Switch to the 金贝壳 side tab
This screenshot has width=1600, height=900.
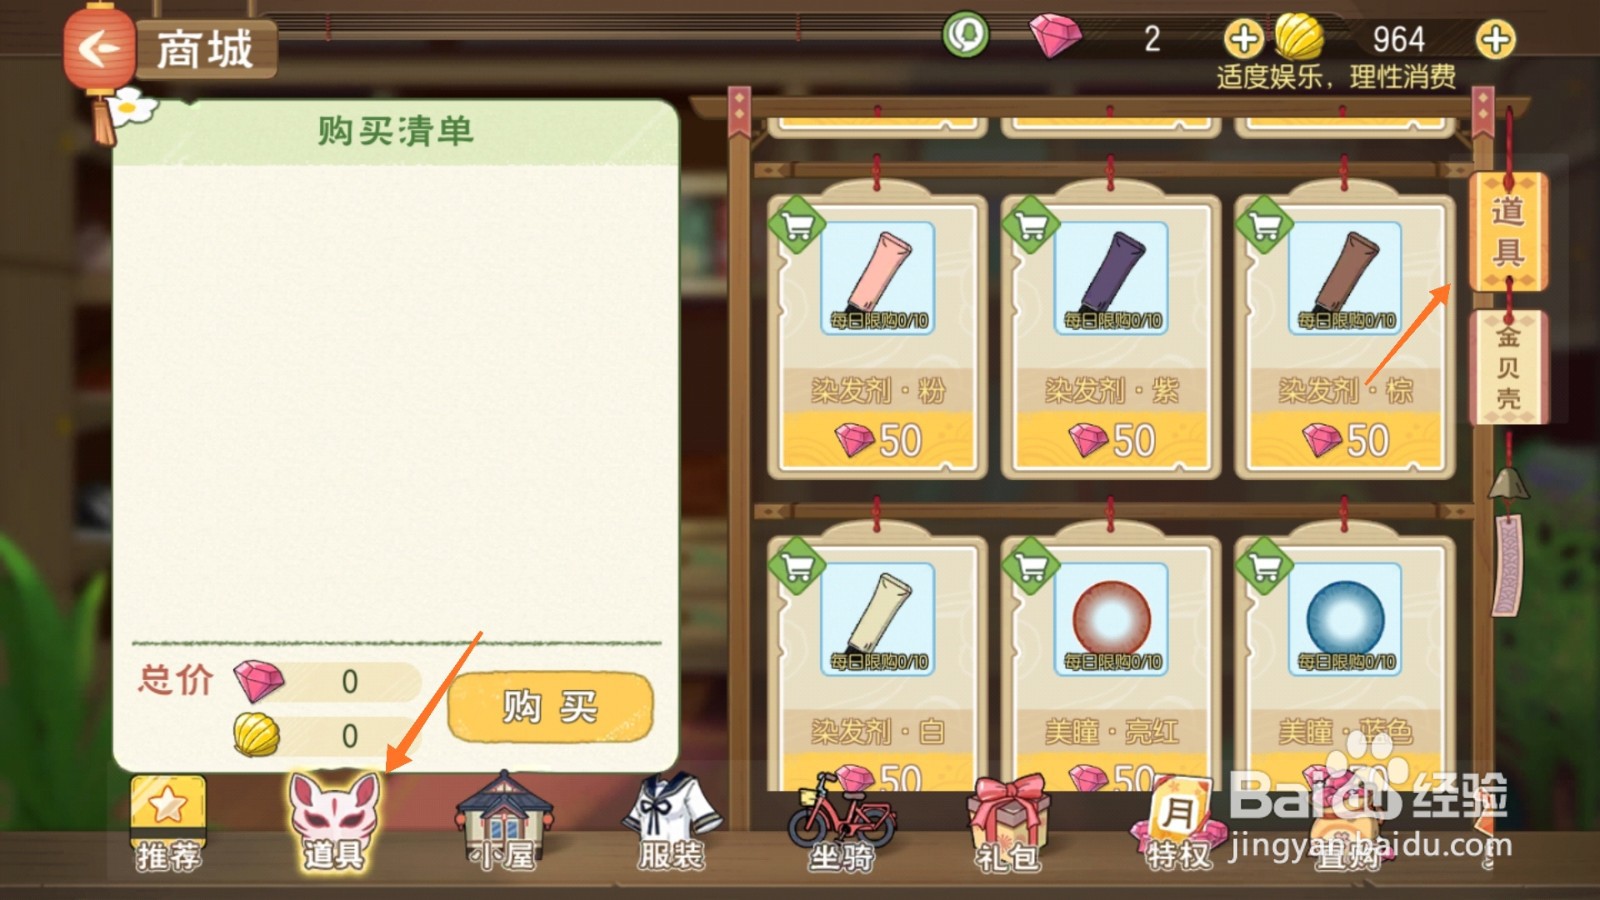point(1508,367)
